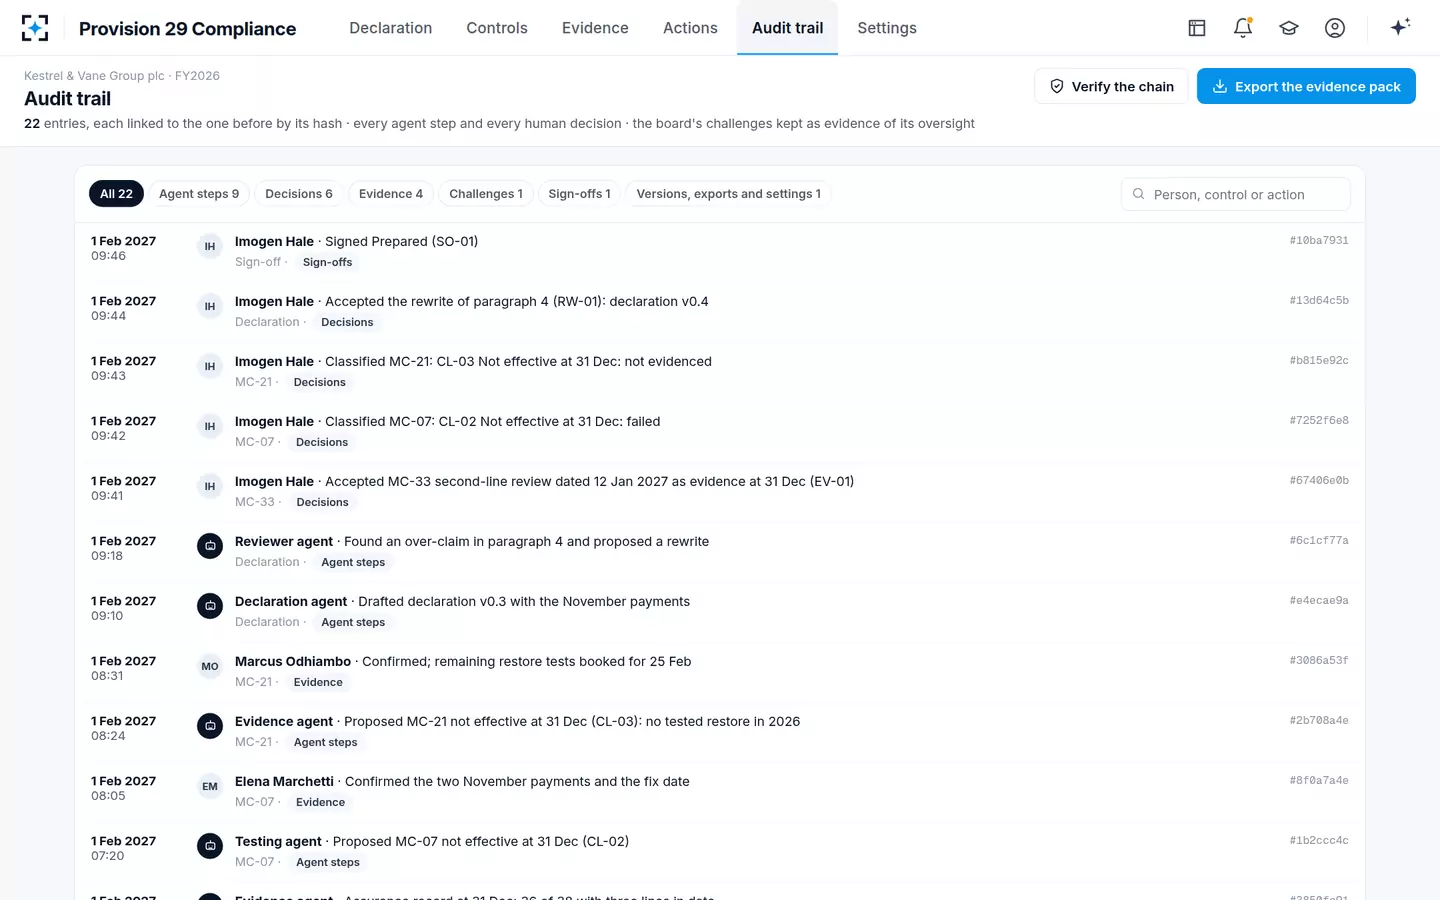Filter entries by Agent steps 9
Image resolution: width=1440 pixels, height=900 pixels.
tap(199, 194)
